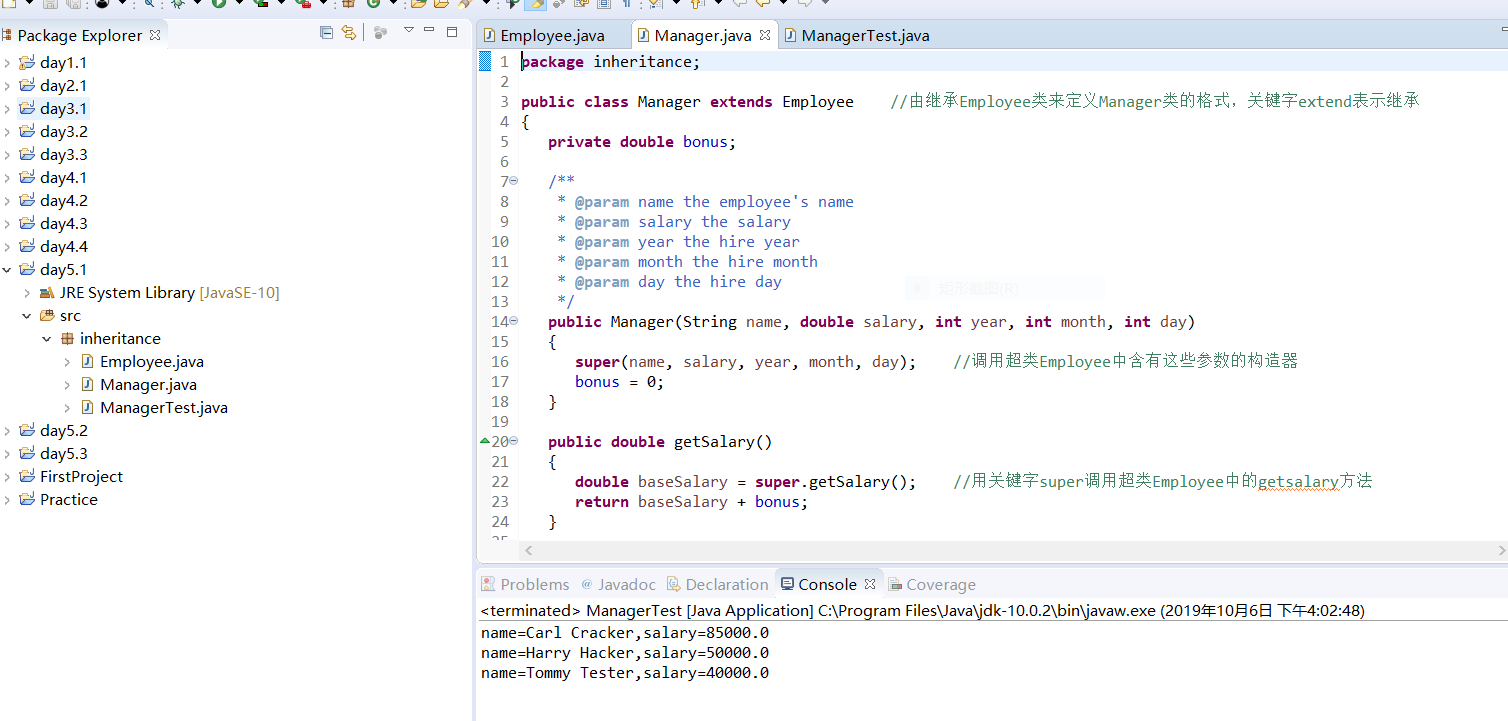Viewport: 1508px width, 721px height.
Task: Expand JRE System Library node
Action: pos(27,293)
